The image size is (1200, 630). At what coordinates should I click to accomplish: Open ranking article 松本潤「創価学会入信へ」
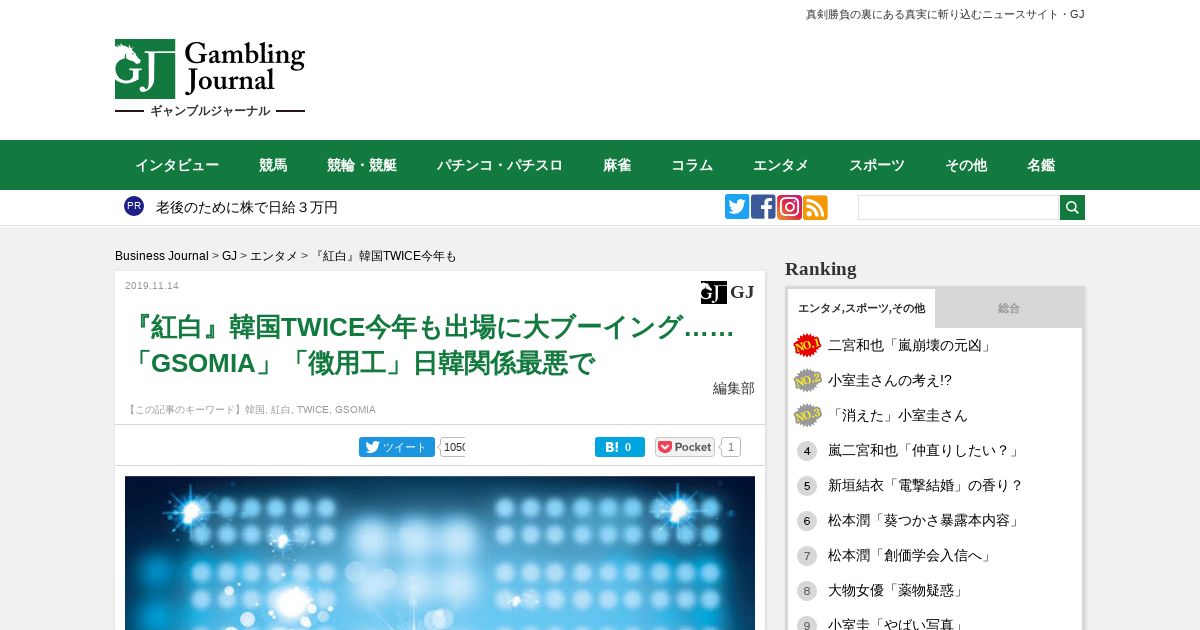pyautogui.click(x=911, y=556)
